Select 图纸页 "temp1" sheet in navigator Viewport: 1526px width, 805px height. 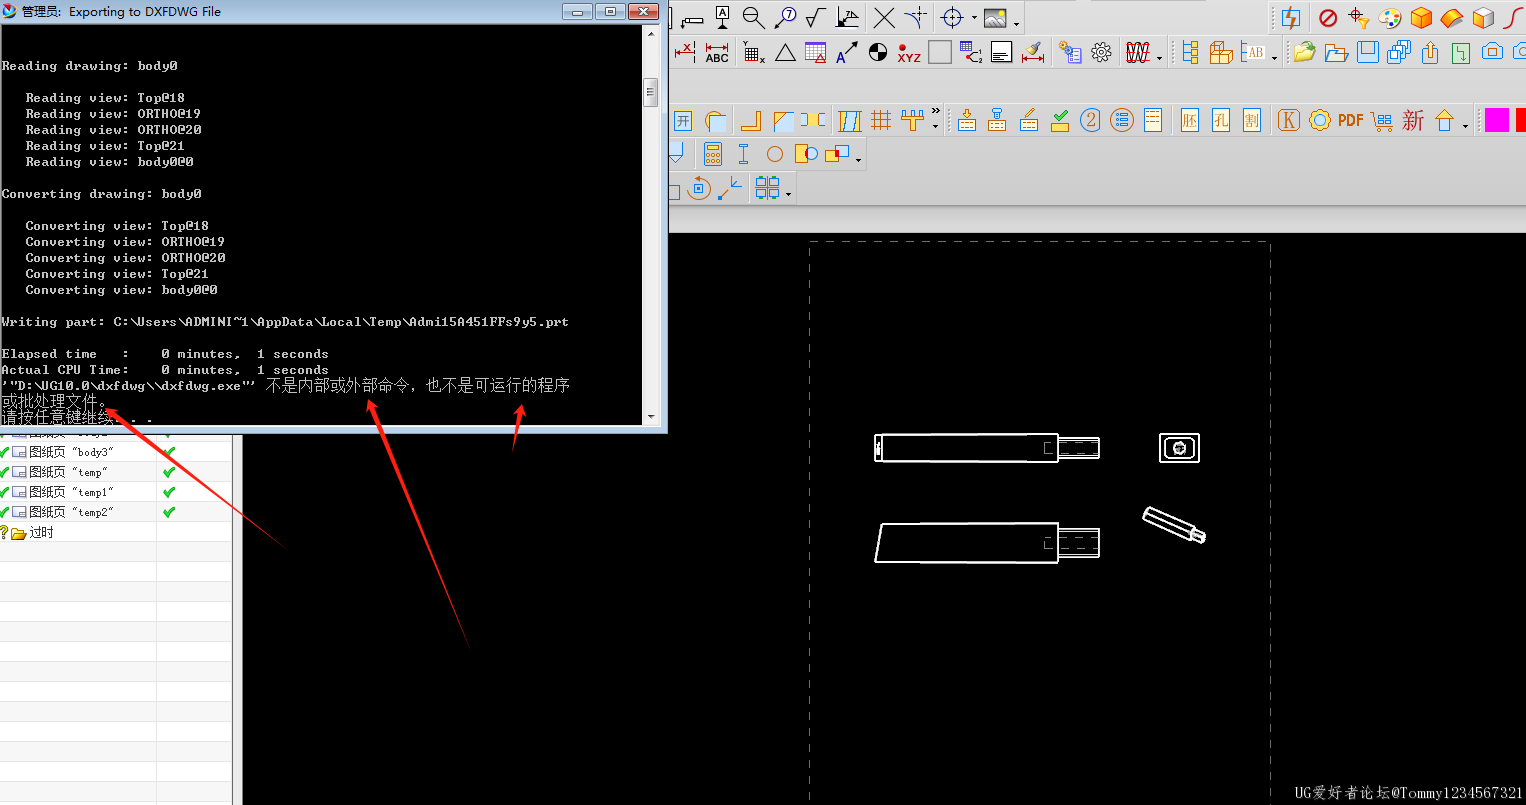click(71, 492)
